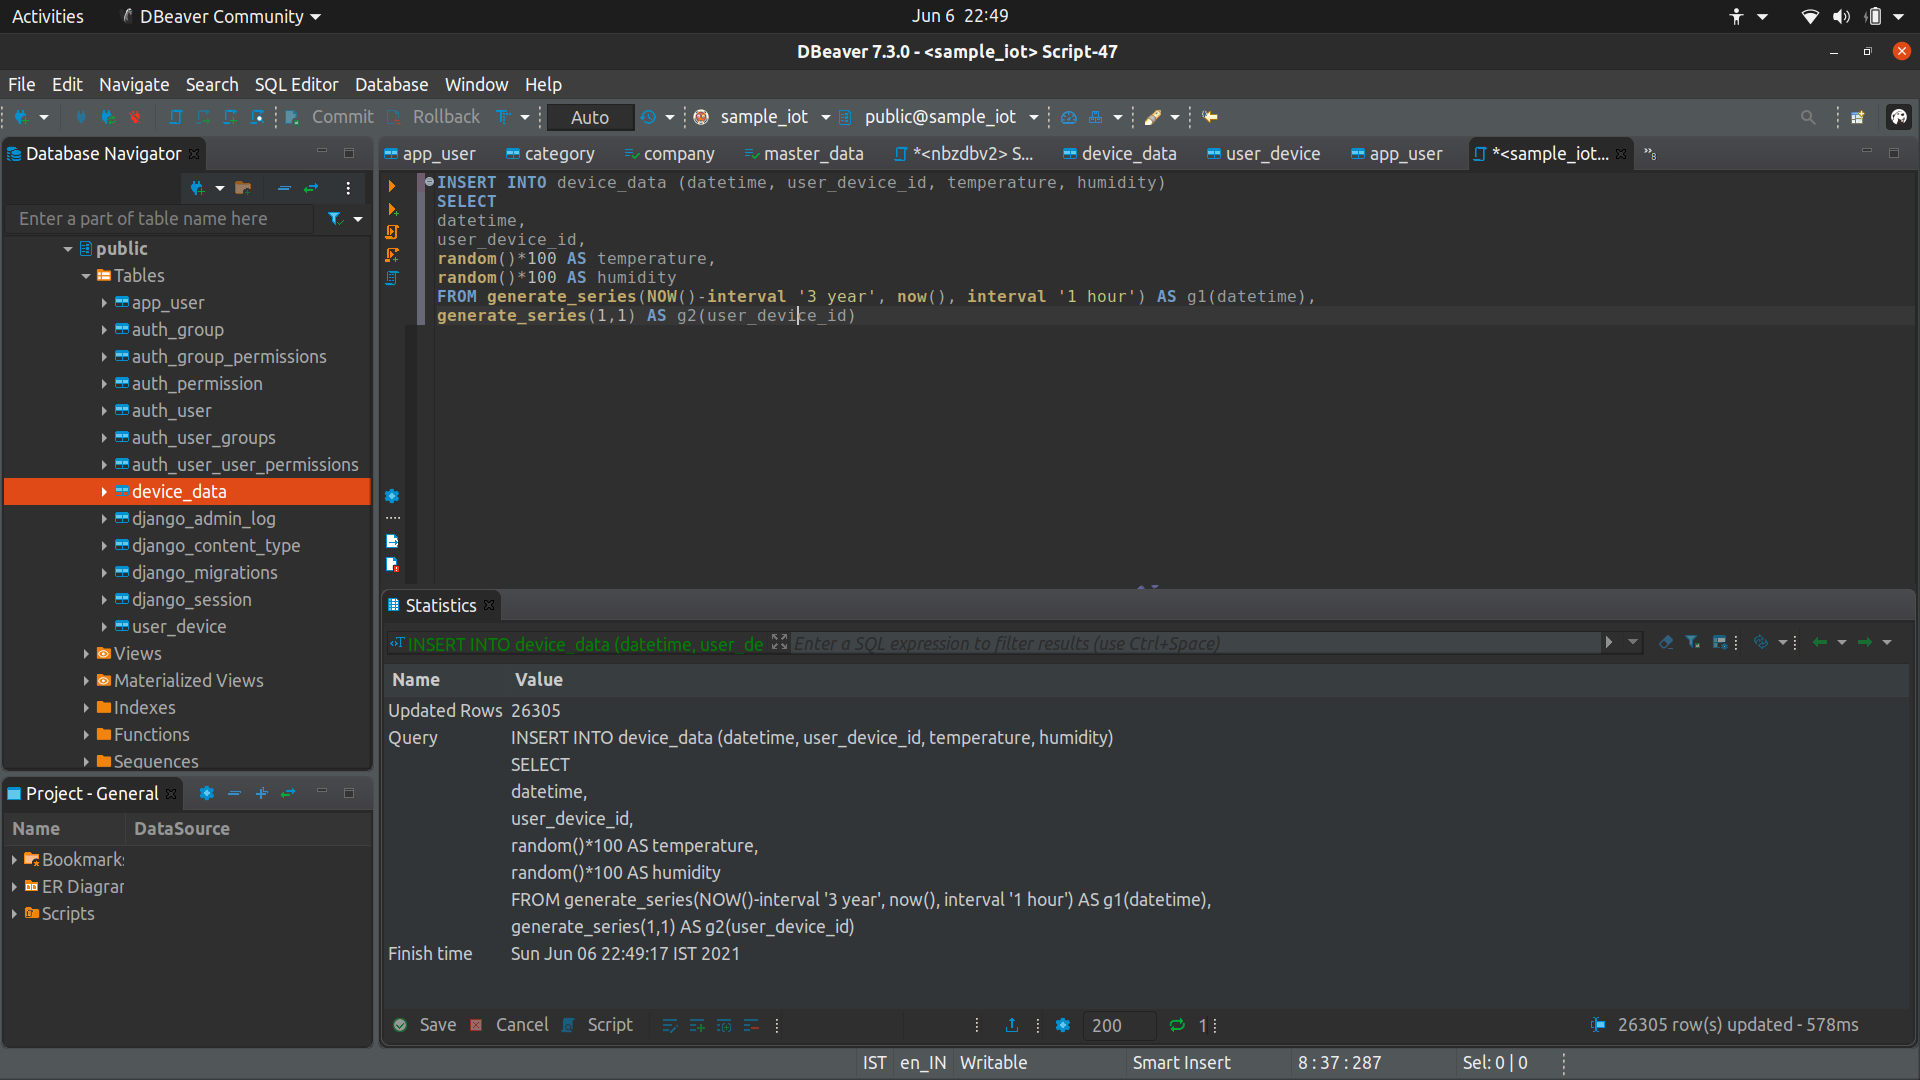
Task: Collapse the INSERT statement fold marker
Action: [x=429, y=182]
